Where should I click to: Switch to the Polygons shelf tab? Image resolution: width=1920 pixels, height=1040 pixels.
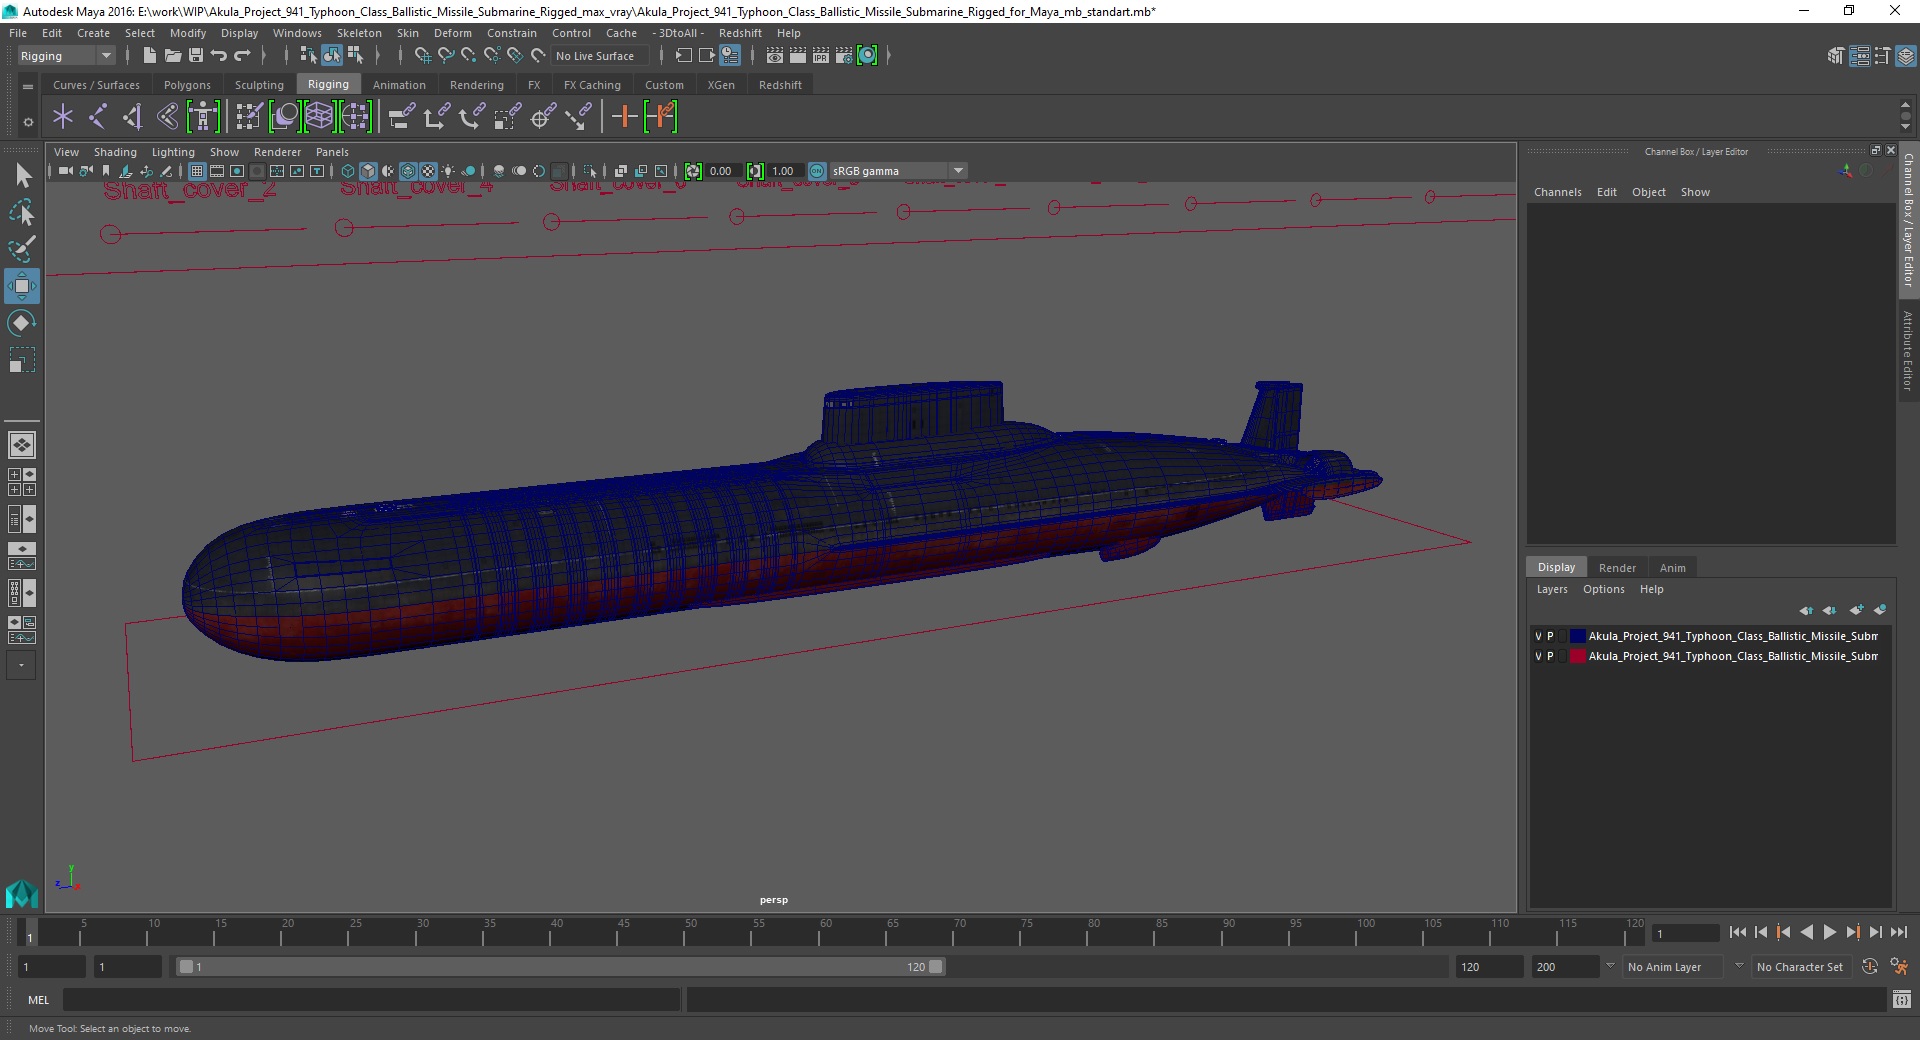coord(187,85)
